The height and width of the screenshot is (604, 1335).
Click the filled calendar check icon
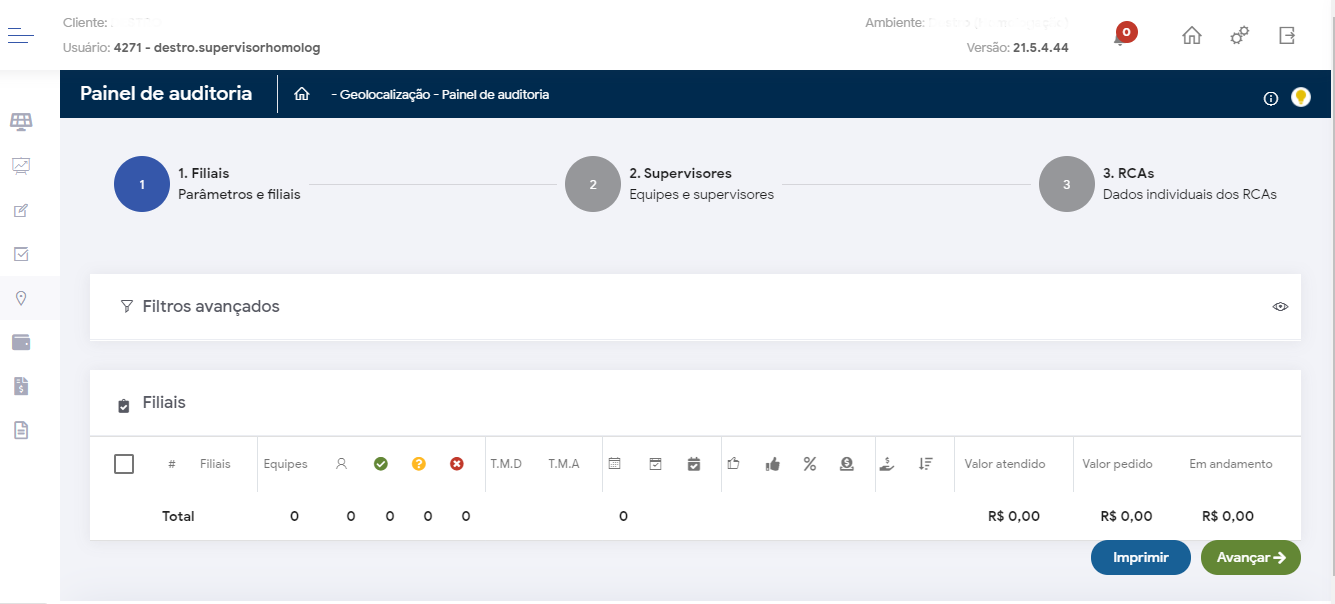(694, 464)
